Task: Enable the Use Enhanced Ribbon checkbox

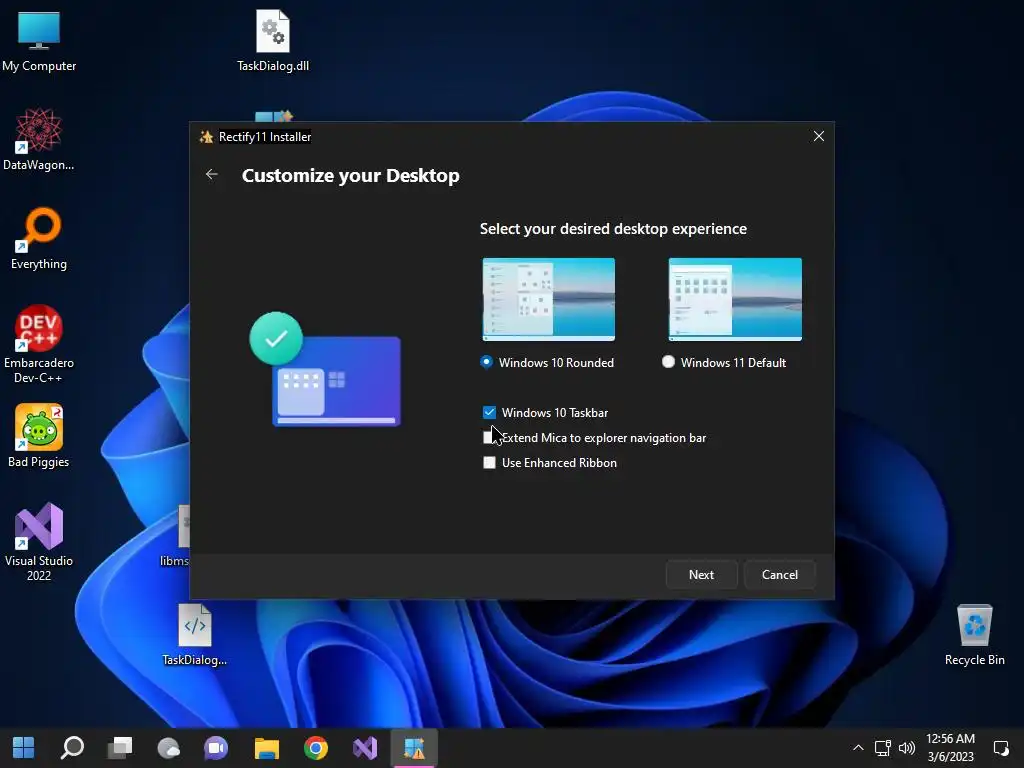Action: [x=489, y=462]
